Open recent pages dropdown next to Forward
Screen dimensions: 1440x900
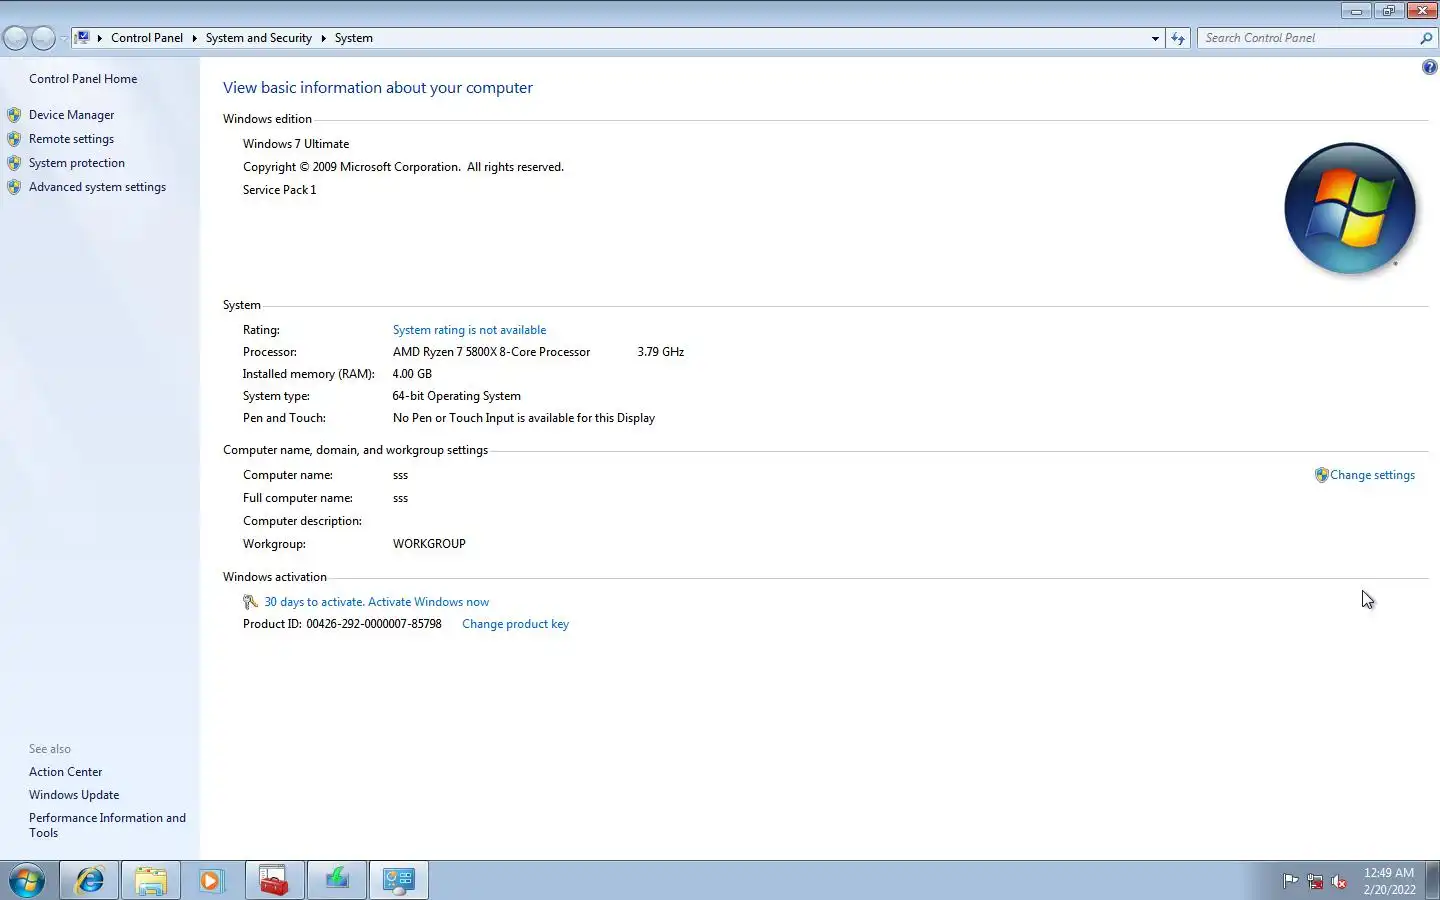click(63, 38)
